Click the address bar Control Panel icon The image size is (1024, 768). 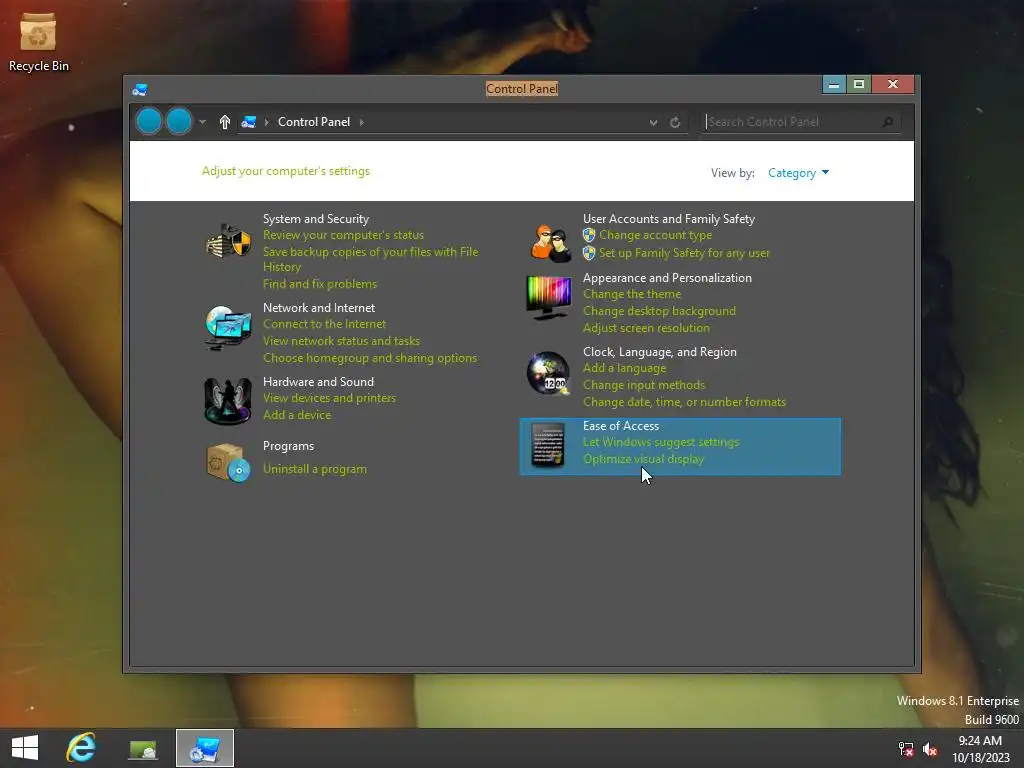pos(248,122)
